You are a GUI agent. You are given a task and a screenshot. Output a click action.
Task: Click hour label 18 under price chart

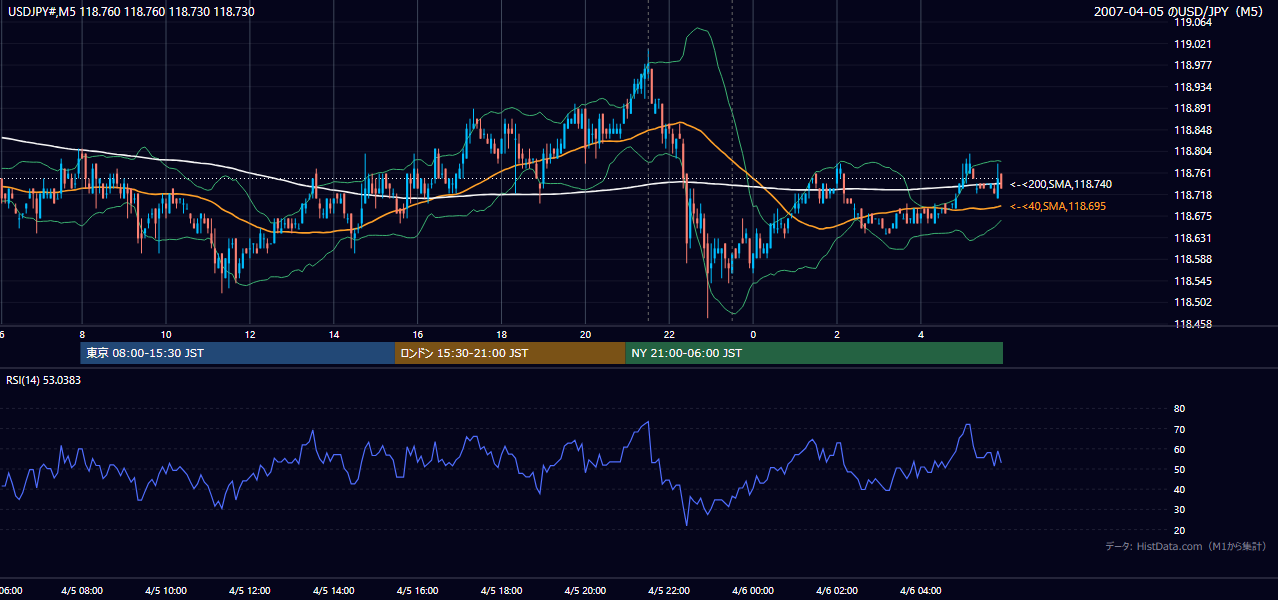coord(502,334)
